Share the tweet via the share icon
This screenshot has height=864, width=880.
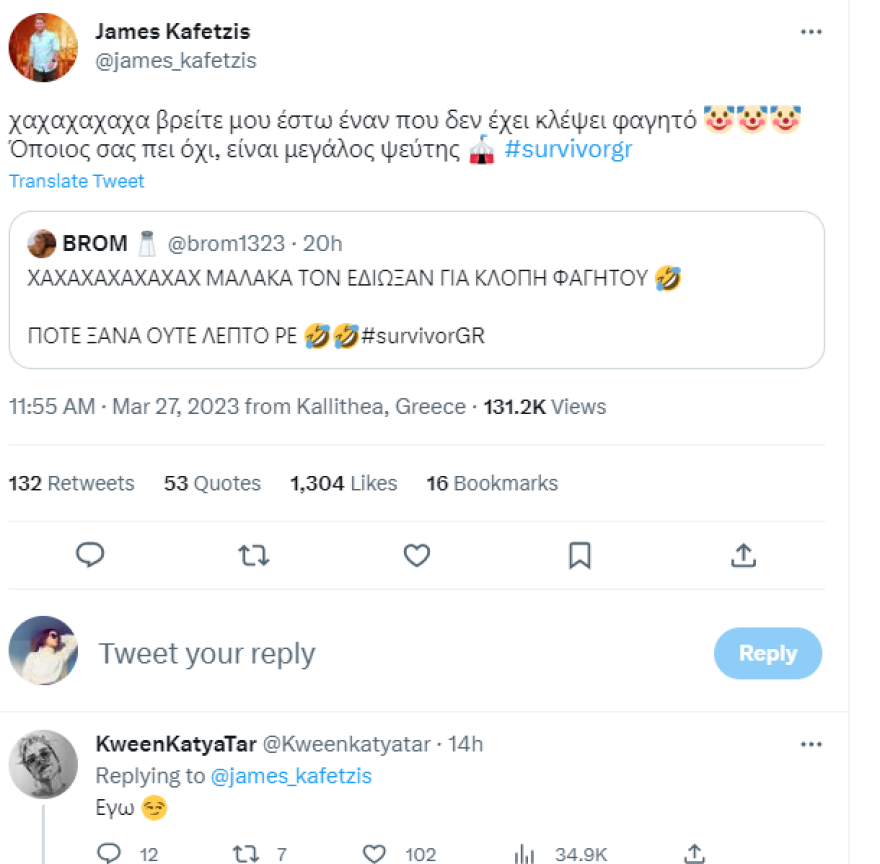click(743, 556)
